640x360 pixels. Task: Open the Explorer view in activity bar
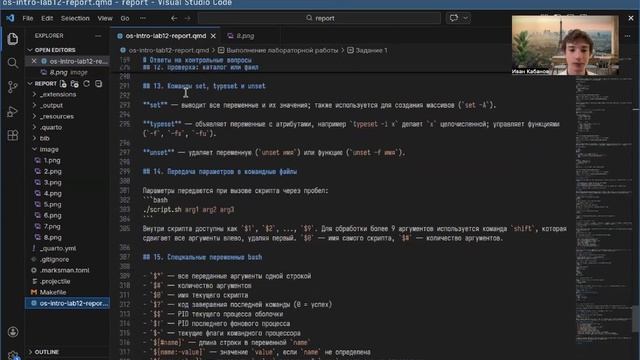pos(13,39)
